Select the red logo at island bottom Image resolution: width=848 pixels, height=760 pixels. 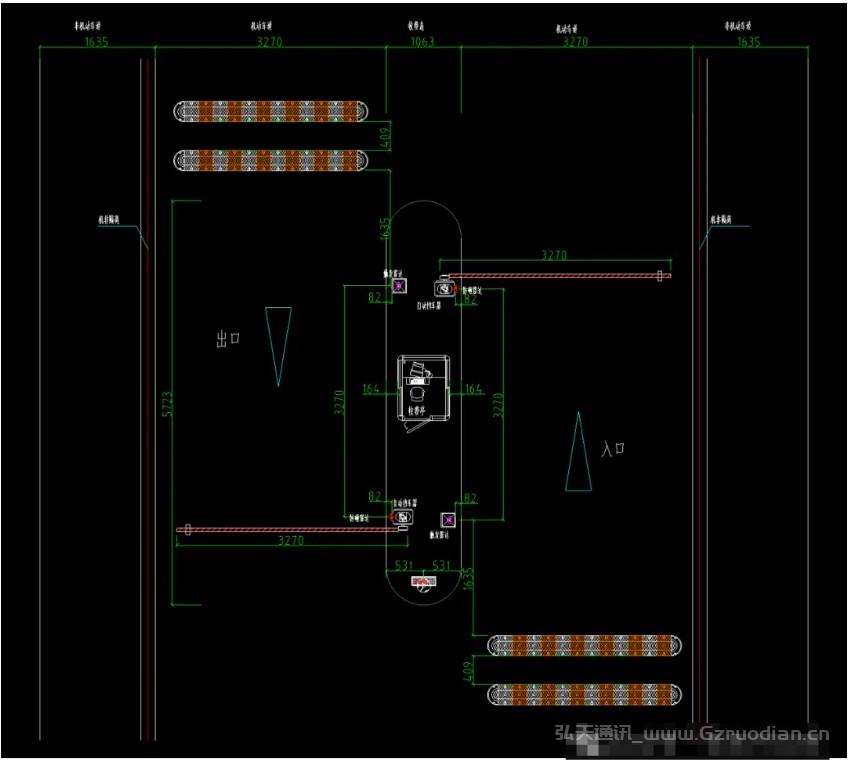click(x=425, y=579)
